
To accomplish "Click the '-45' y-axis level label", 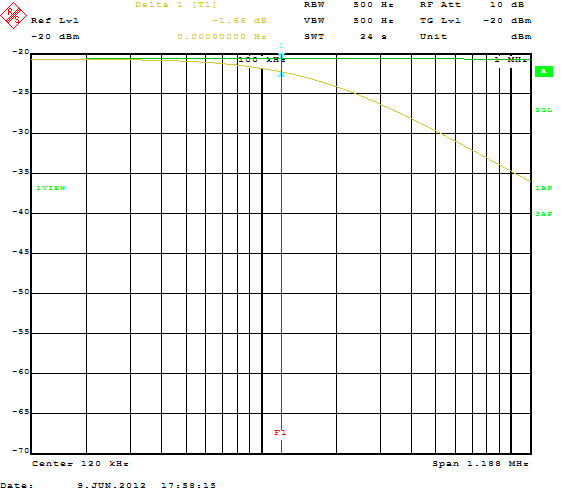I will click(x=21, y=252).
